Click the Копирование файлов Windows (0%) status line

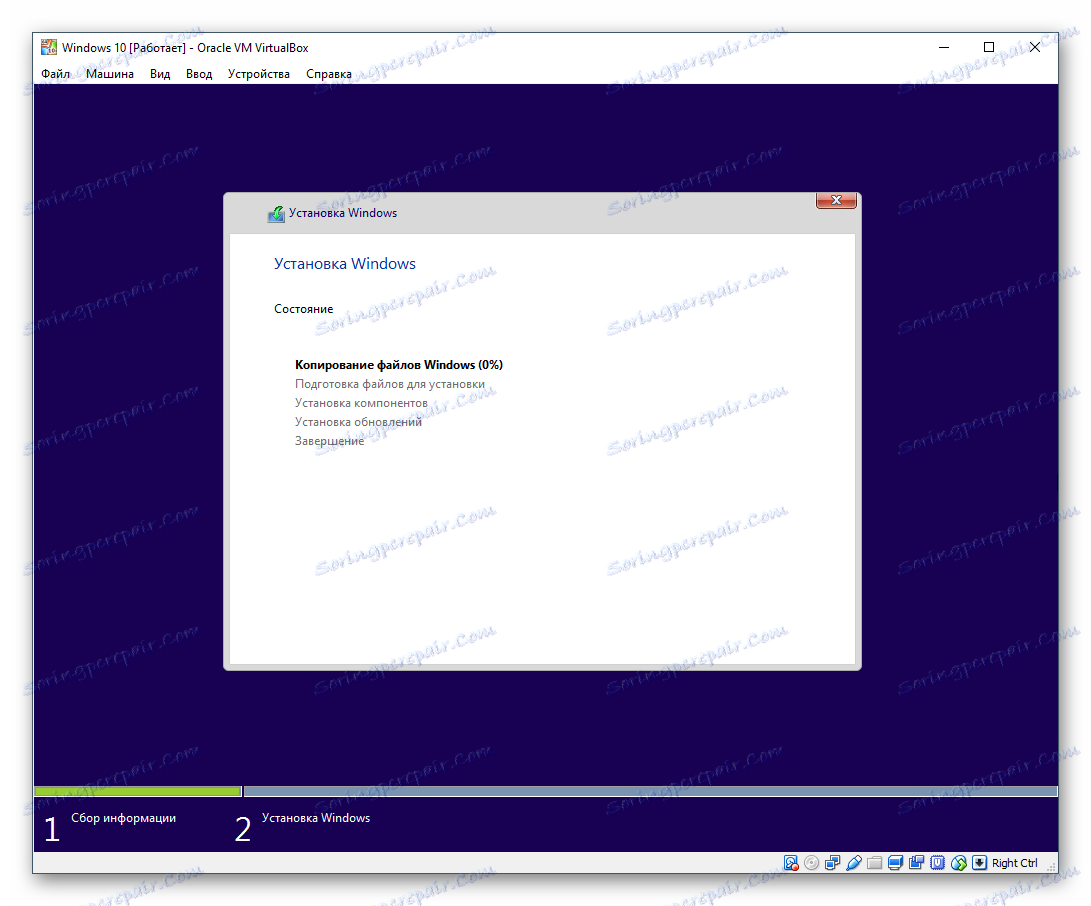click(x=399, y=365)
